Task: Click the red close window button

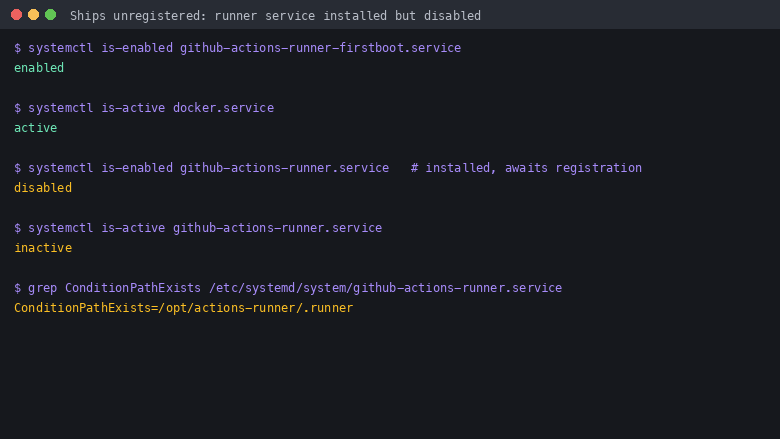Action: (16, 15)
